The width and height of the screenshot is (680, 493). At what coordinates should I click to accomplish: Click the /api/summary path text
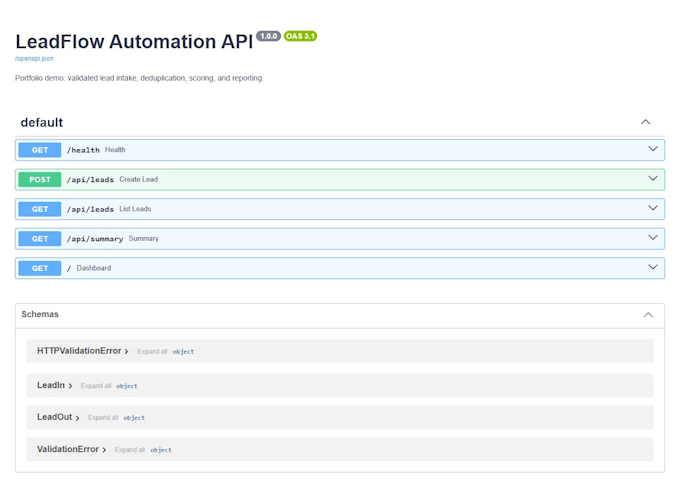tap(95, 239)
